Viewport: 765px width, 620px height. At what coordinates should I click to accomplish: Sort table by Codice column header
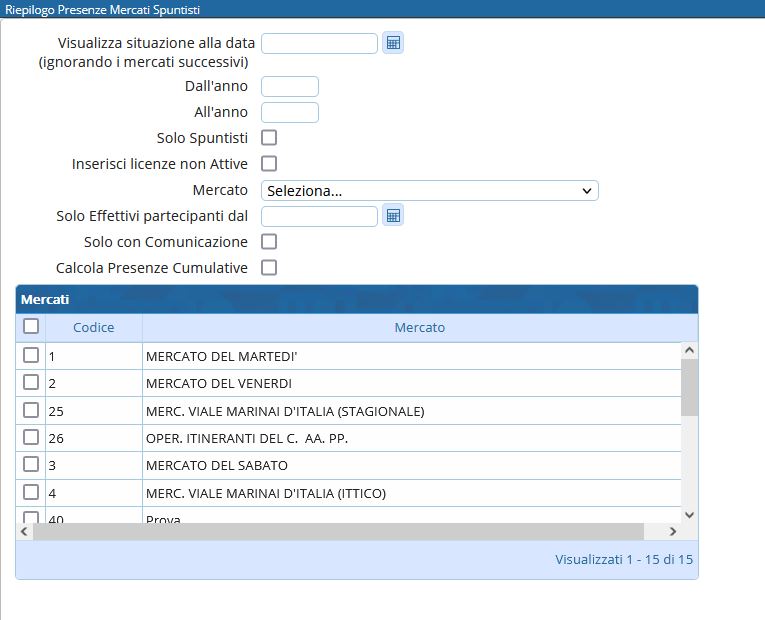click(x=93, y=328)
